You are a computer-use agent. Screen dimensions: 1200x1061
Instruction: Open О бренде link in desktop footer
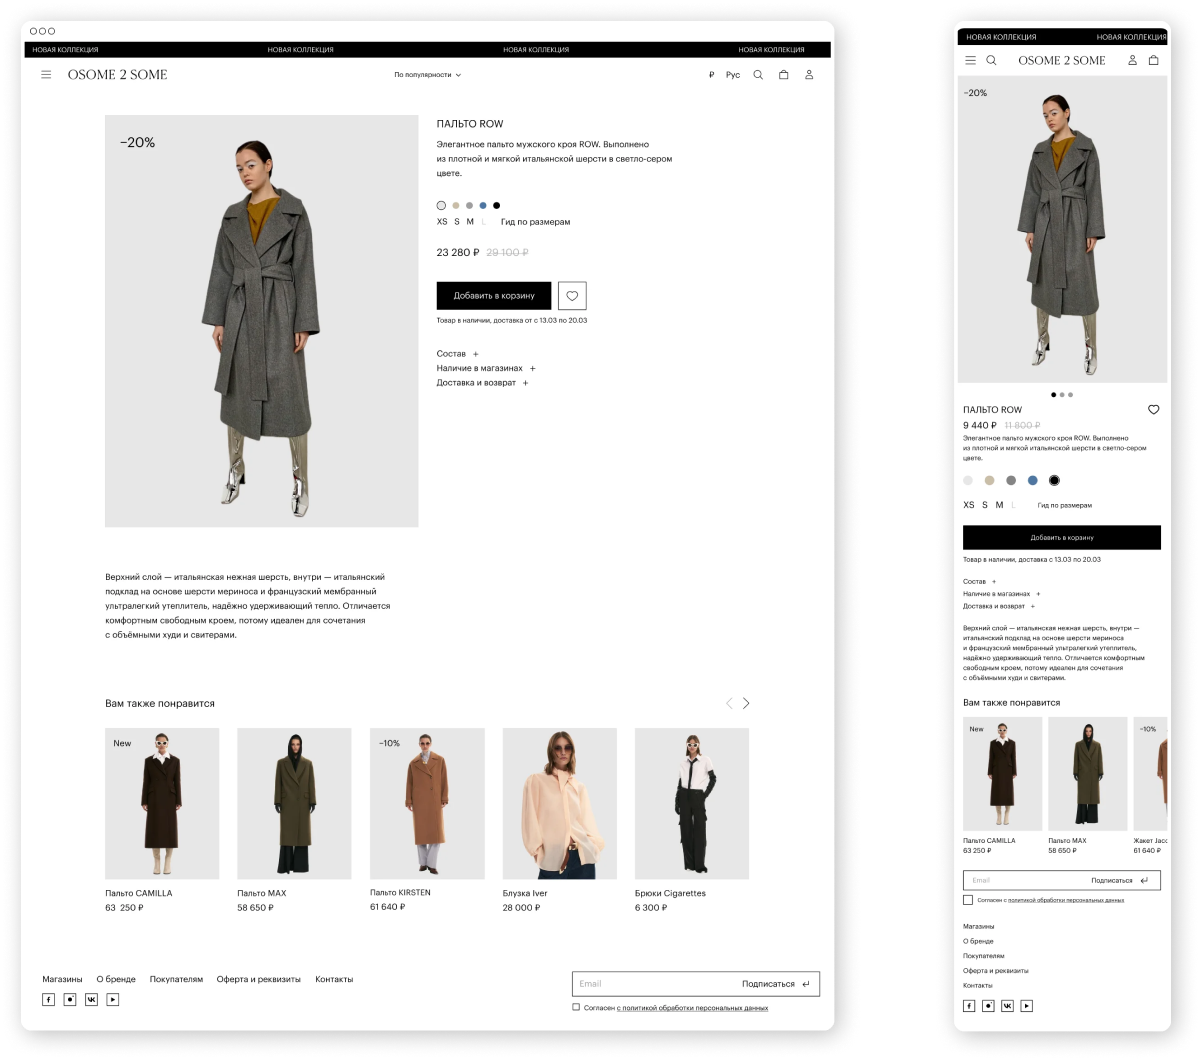pos(116,980)
